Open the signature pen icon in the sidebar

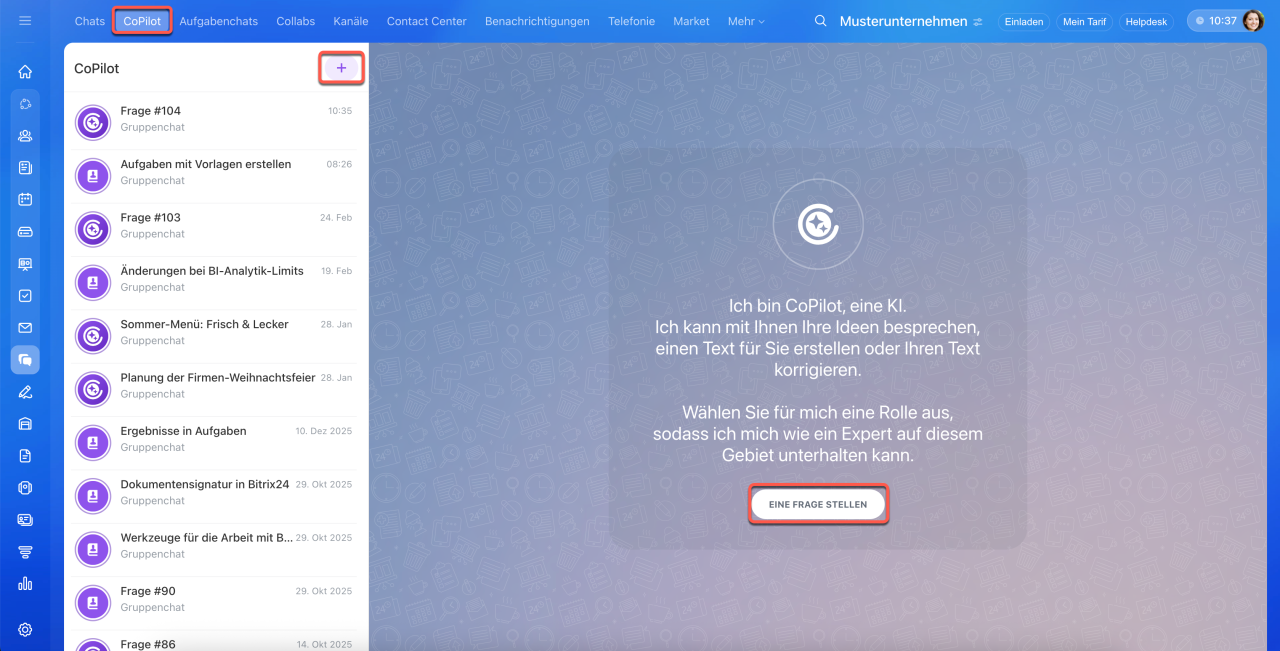click(25, 392)
